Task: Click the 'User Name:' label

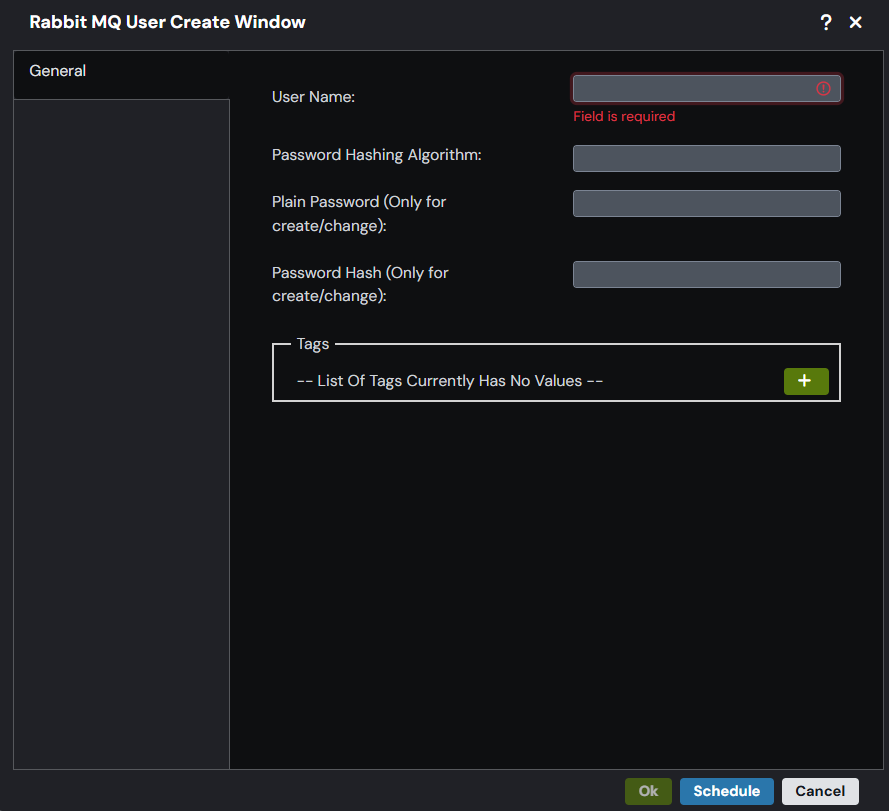Action: (x=313, y=97)
